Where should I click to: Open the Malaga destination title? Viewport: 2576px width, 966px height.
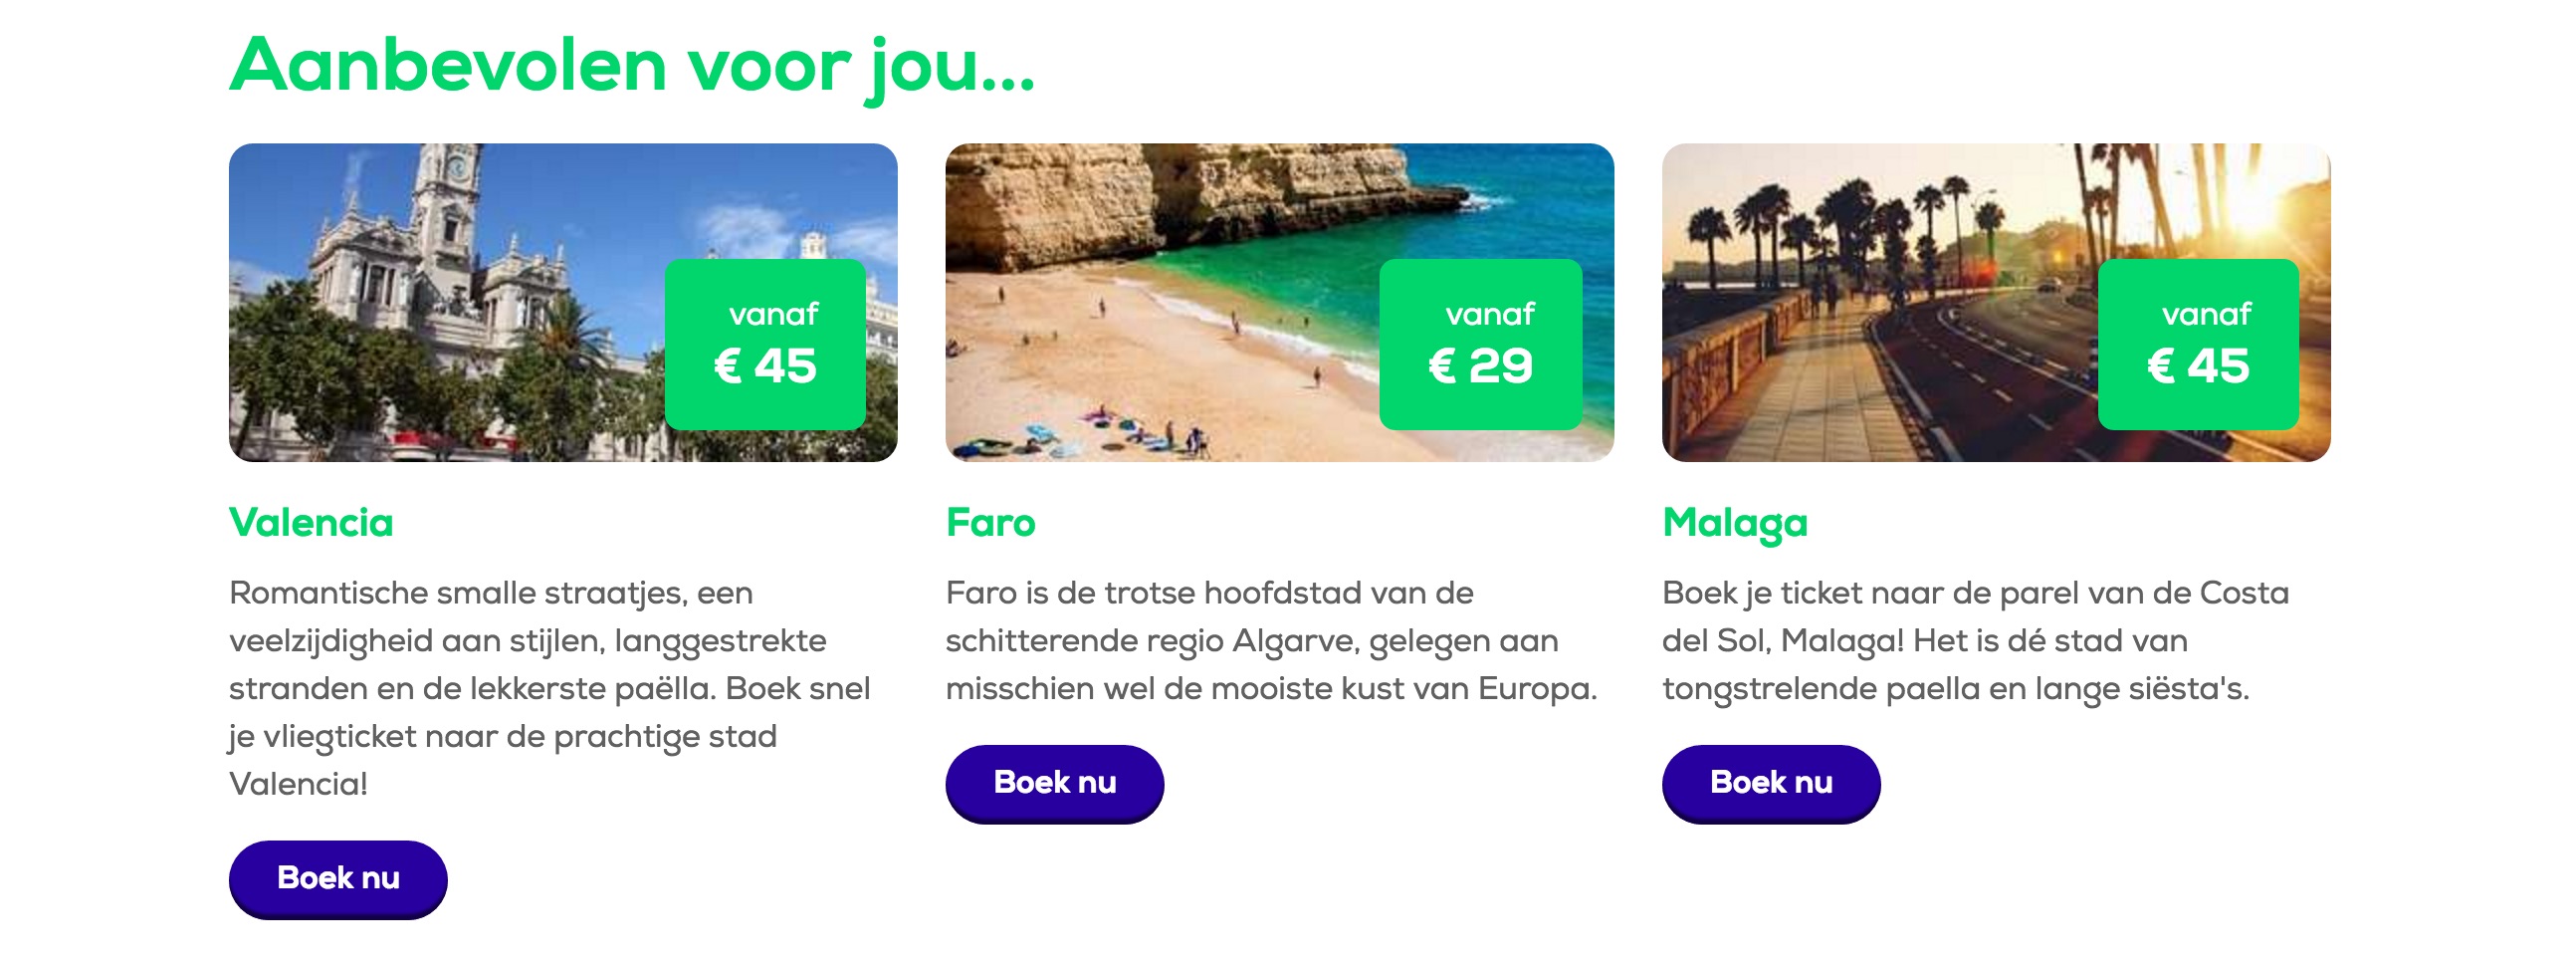coord(1735,523)
